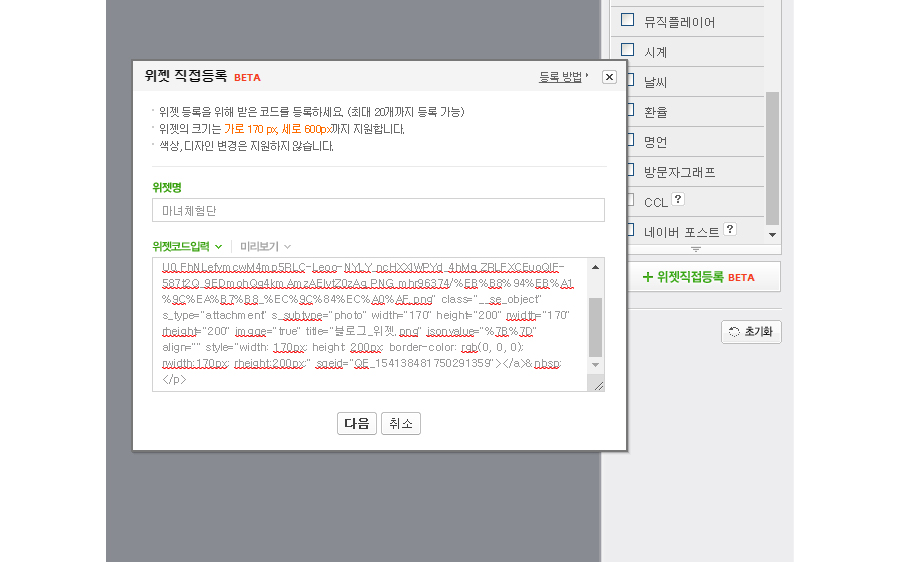Switch to the 미리보기 tab
Viewport: 900px width, 562px height.
259,246
